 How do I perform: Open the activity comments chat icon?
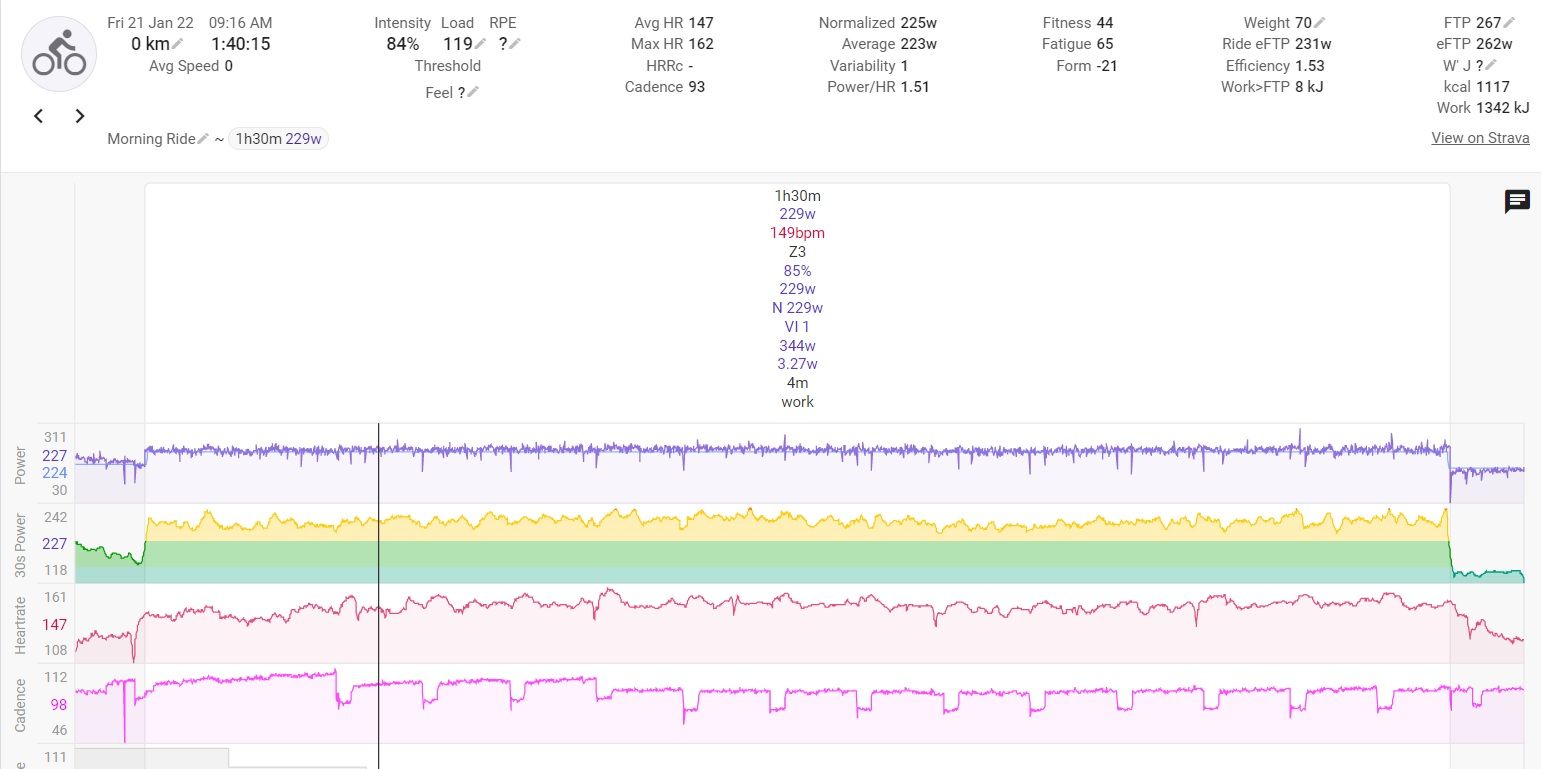pyautogui.click(x=1517, y=202)
